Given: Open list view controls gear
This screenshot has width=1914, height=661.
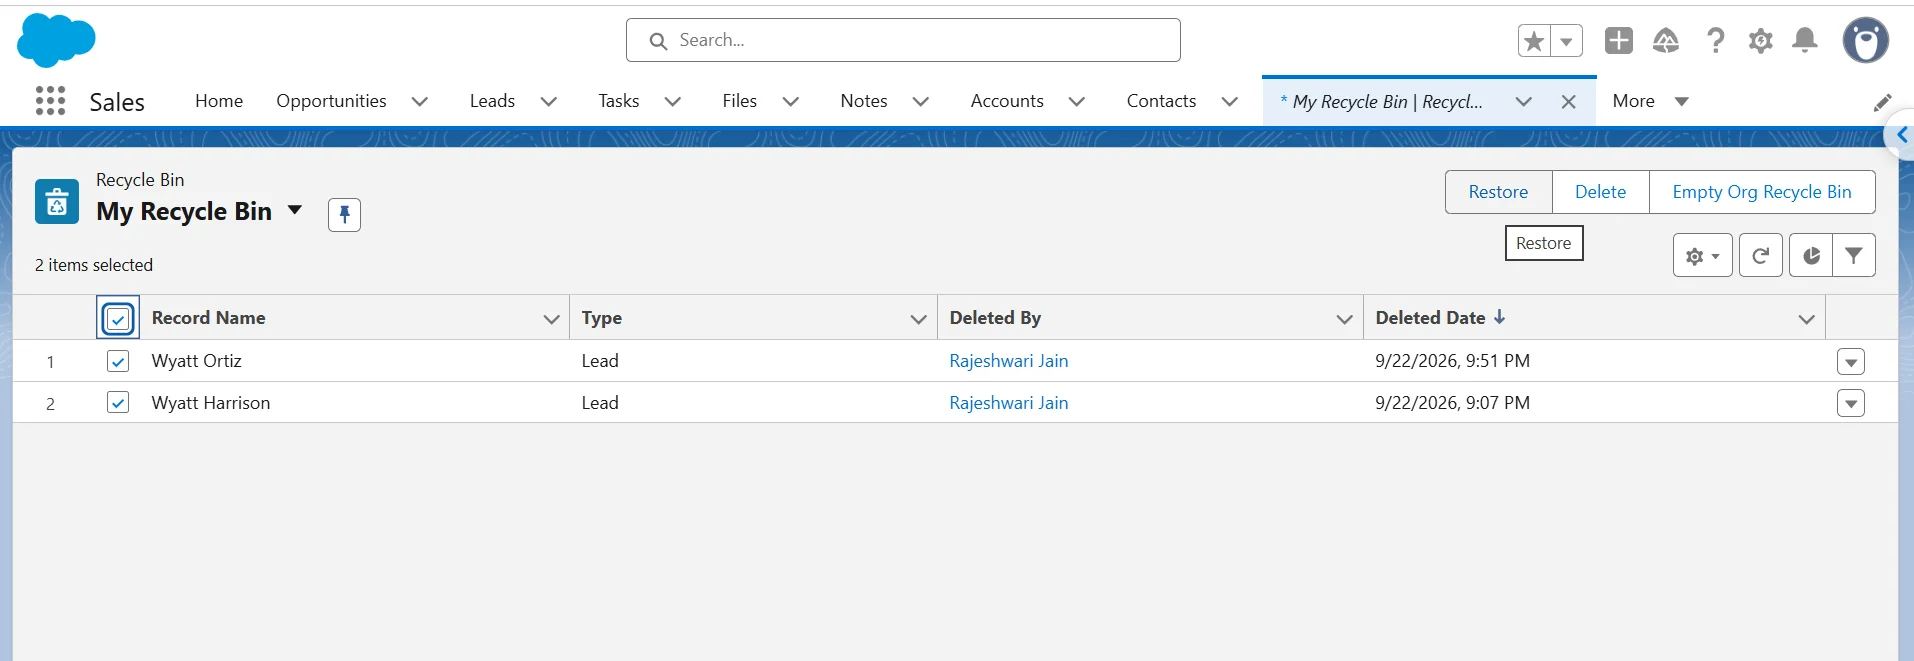Looking at the screenshot, I should [1702, 256].
